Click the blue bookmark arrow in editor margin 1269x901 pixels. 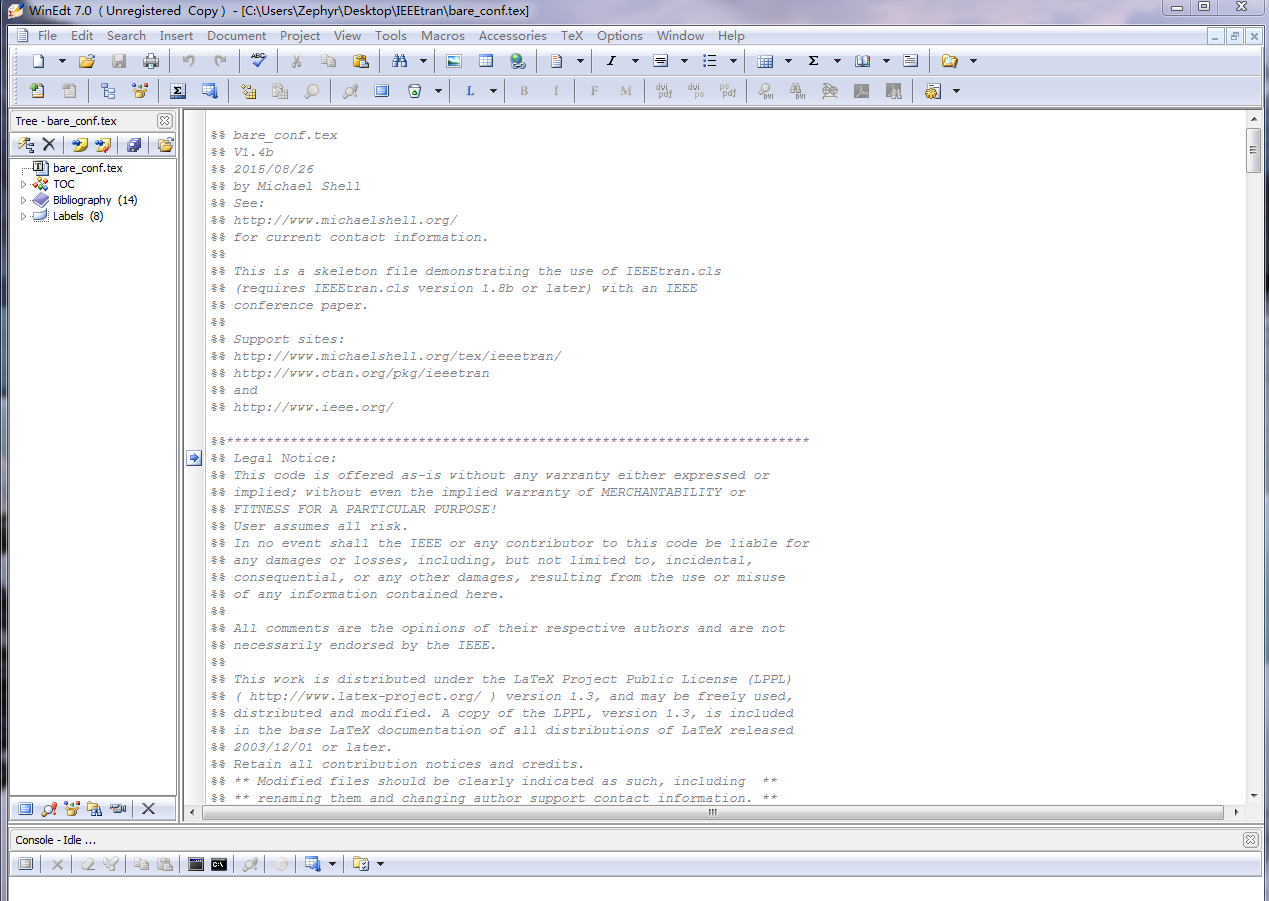[194, 458]
